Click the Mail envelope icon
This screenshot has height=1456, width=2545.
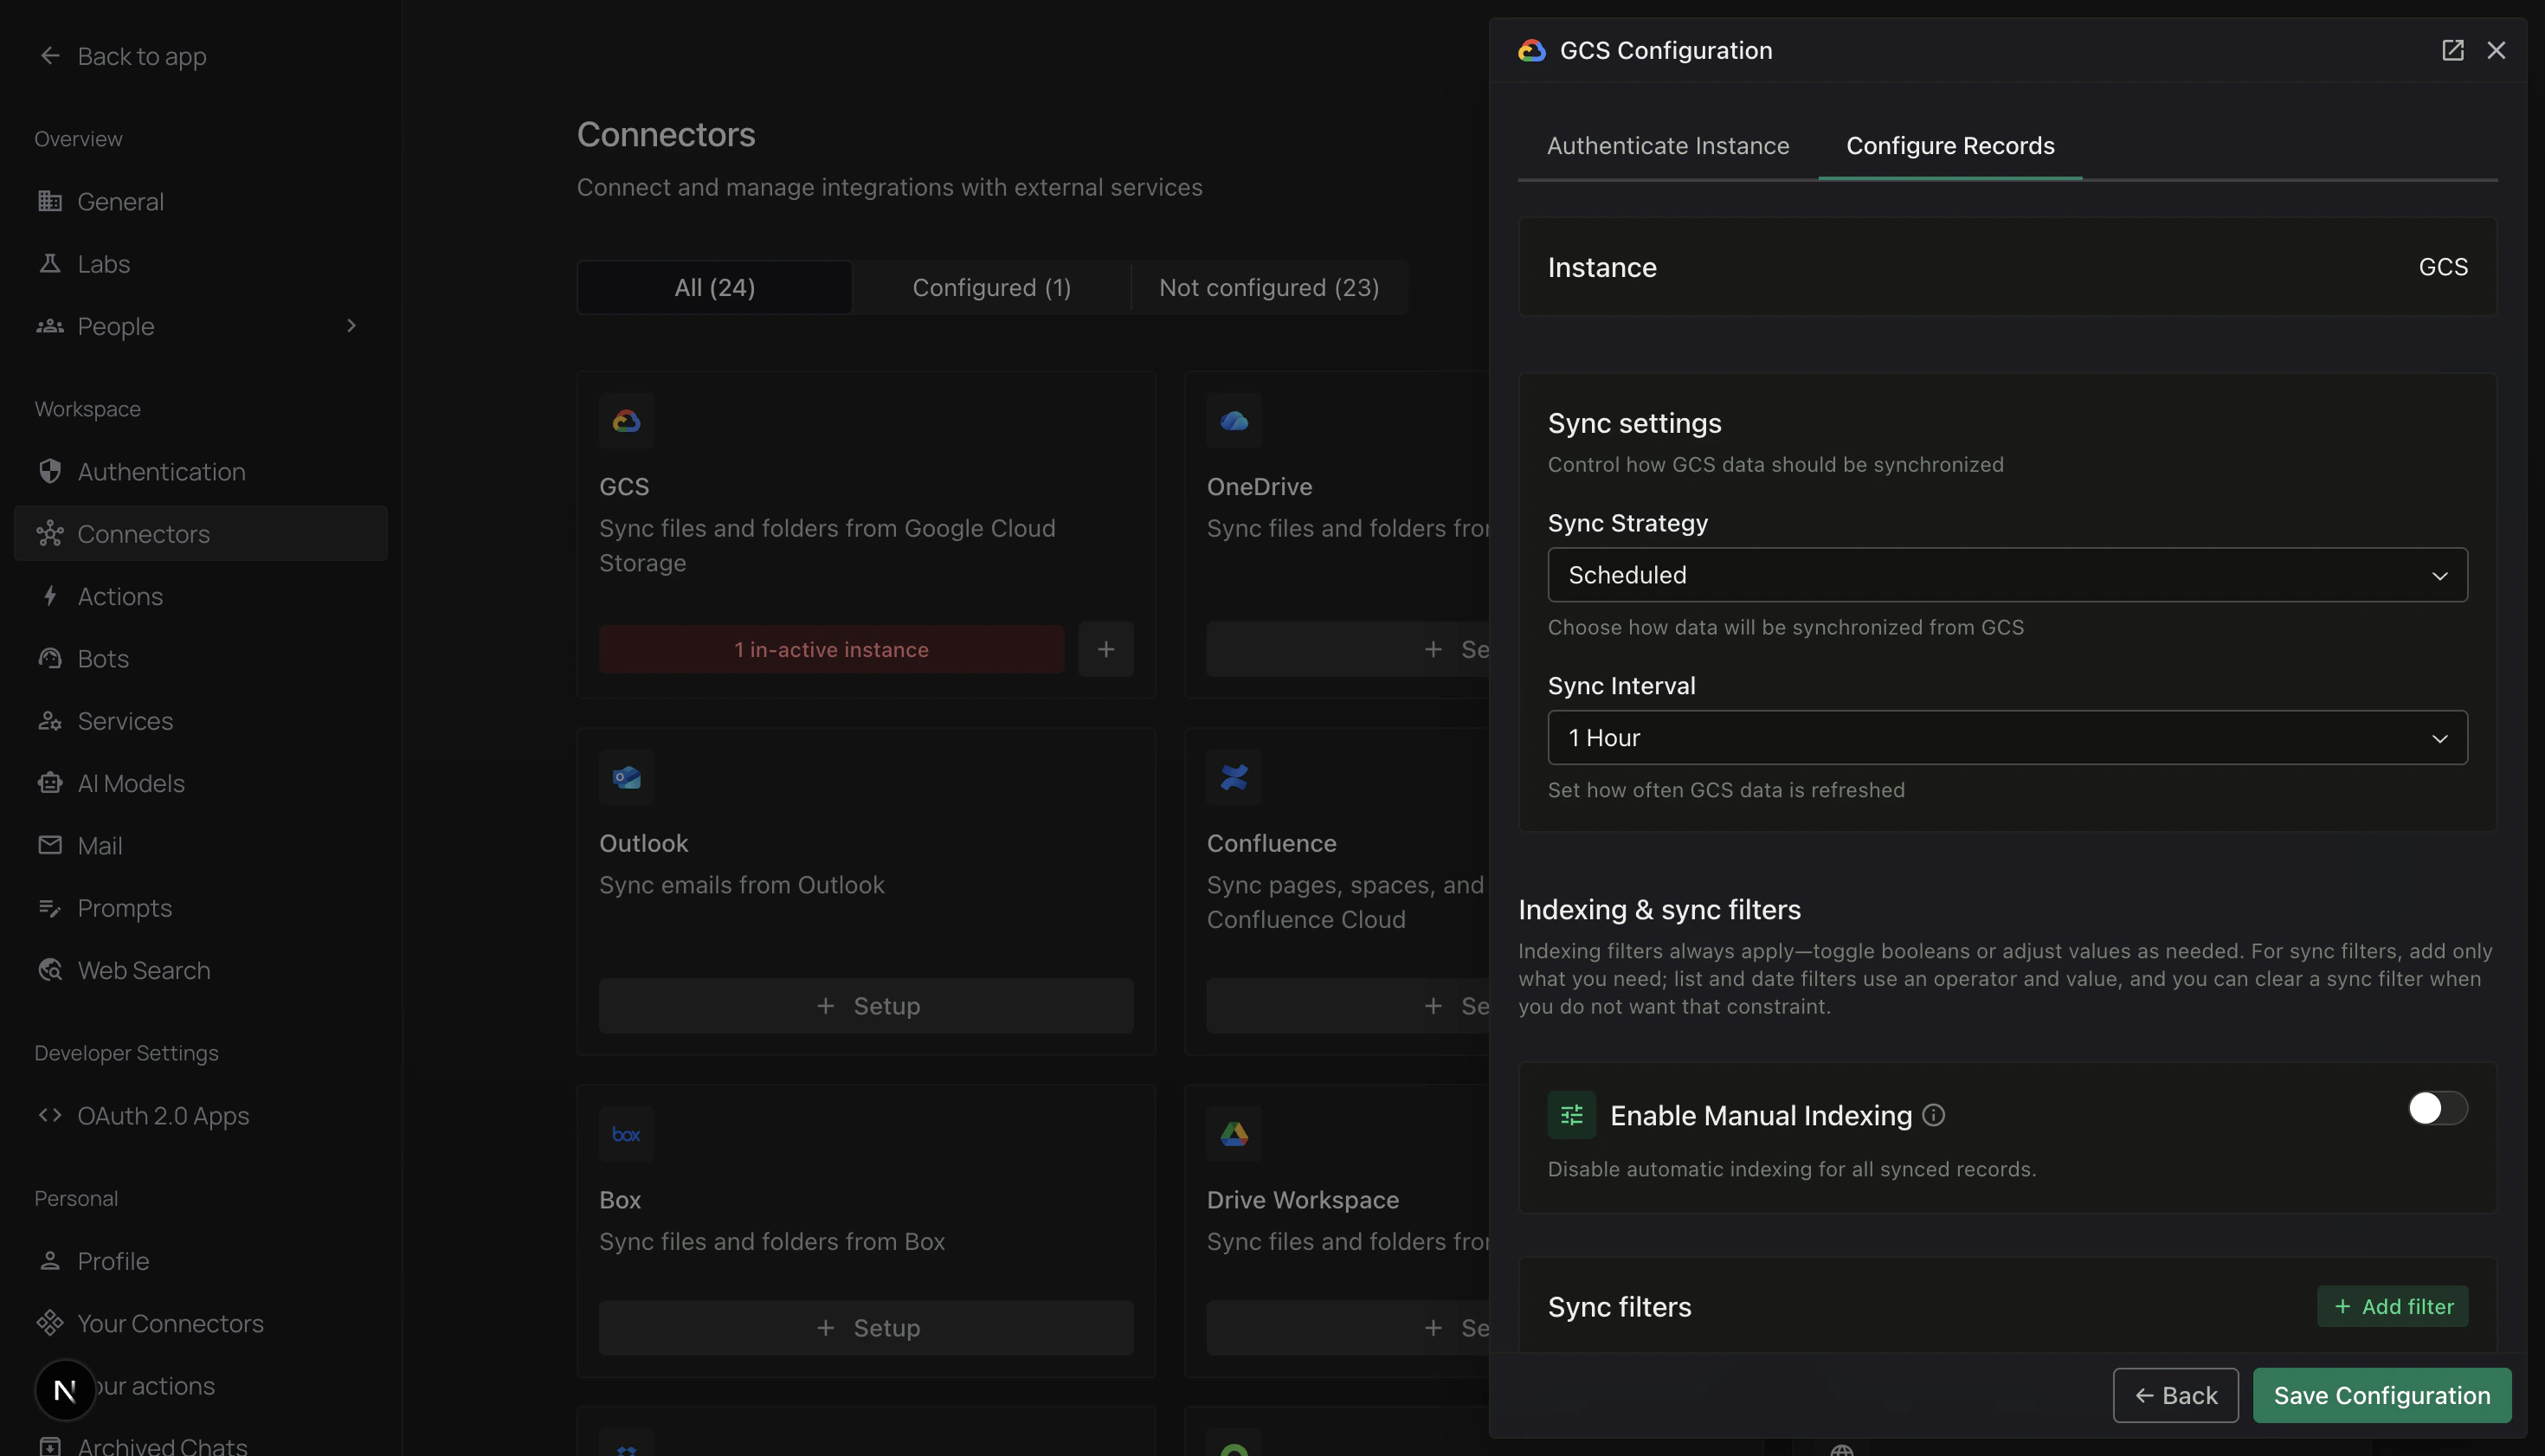pyautogui.click(x=50, y=845)
